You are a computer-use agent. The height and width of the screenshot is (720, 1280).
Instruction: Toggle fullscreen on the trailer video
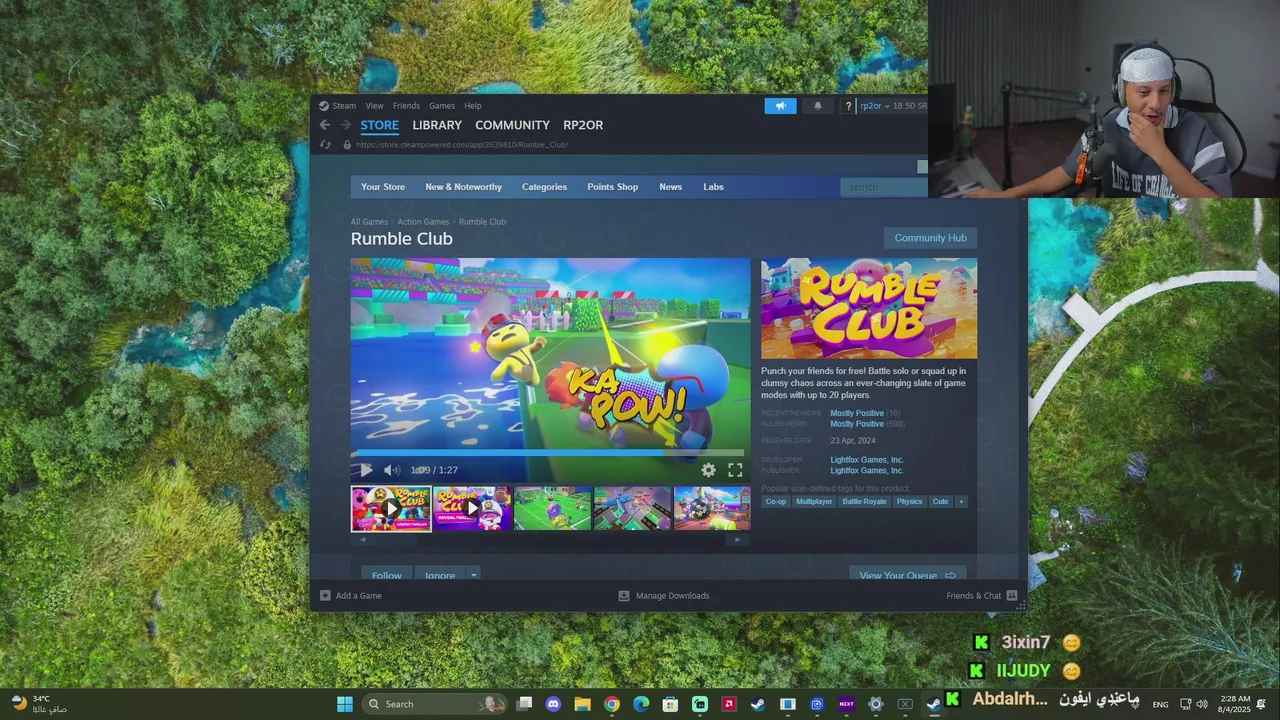735,470
